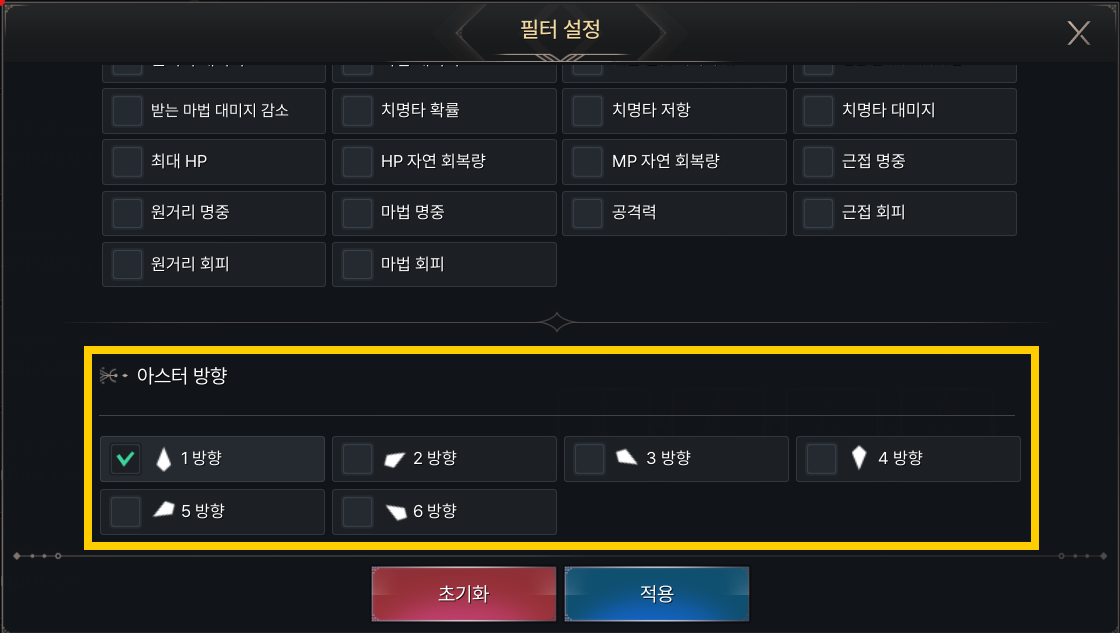
Task: Click the icon beside 아스터 방향 heading
Action: tap(113, 376)
